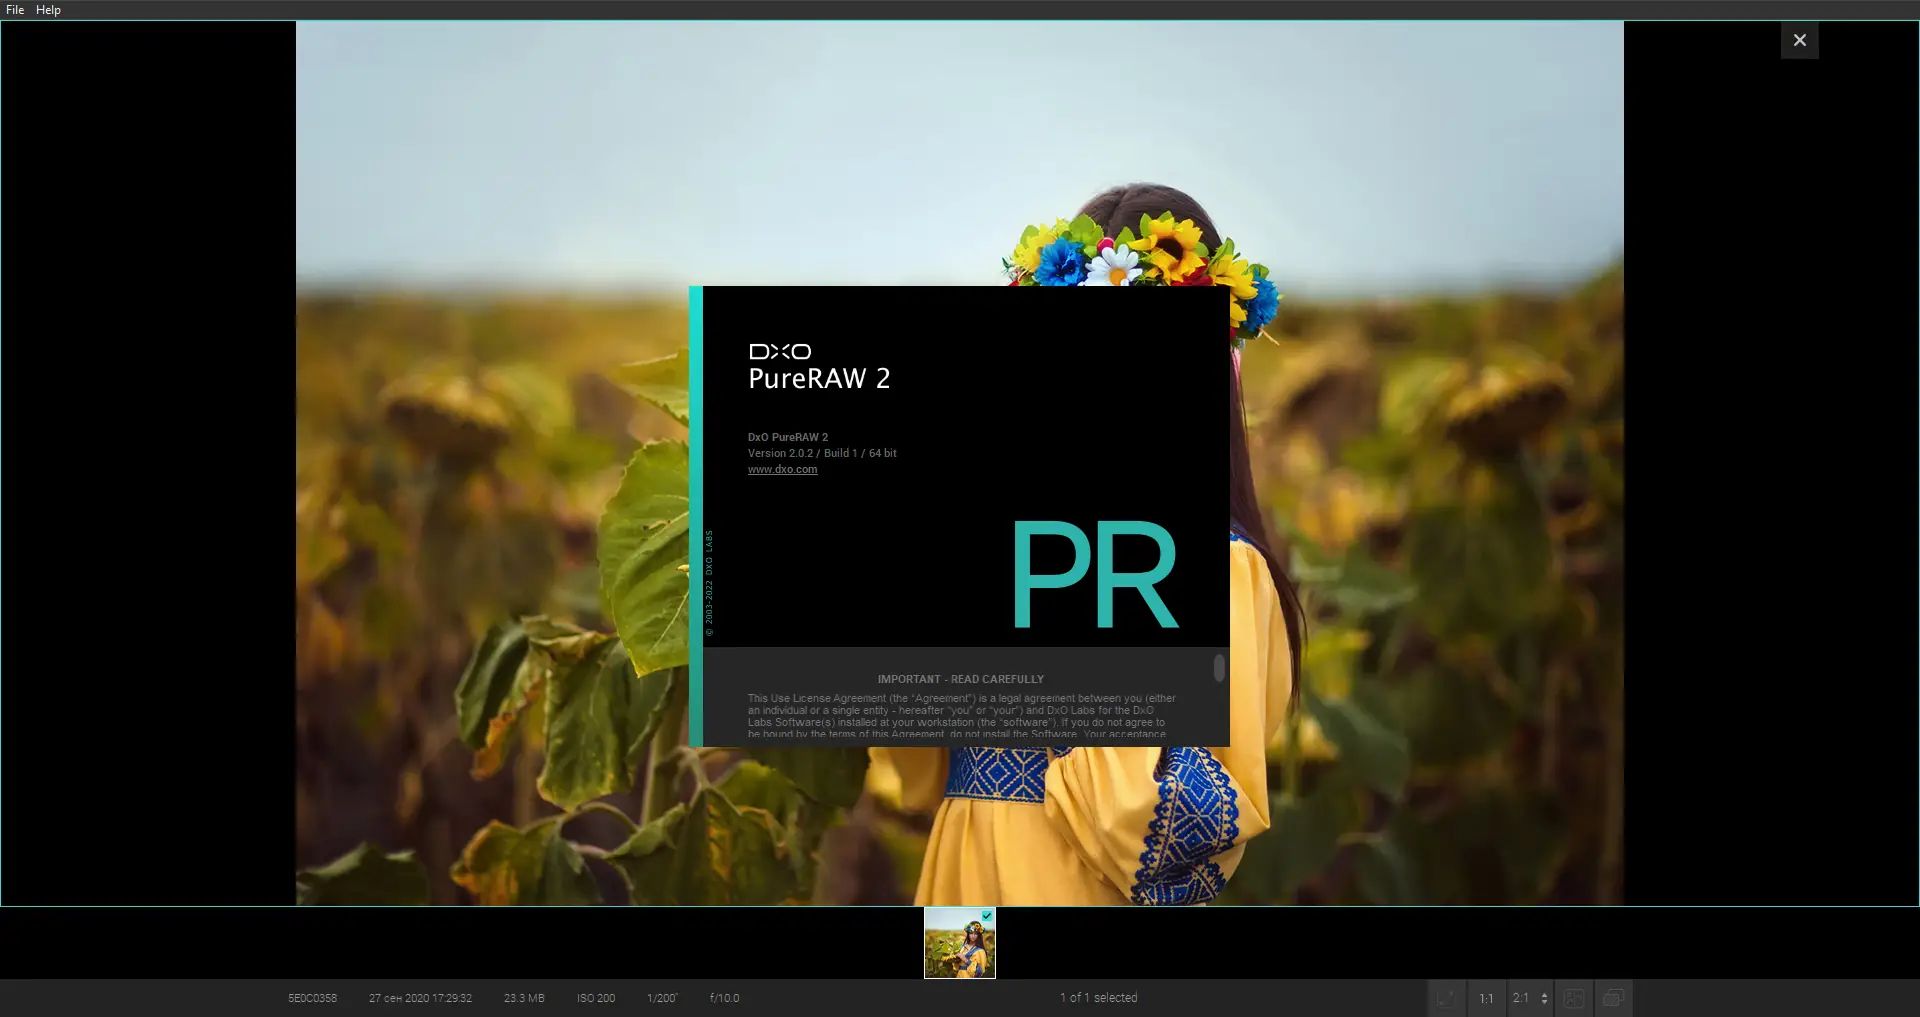The width and height of the screenshot is (1920, 1017).
Task: Open the Help menu
Action: click(x=48, y=10)
